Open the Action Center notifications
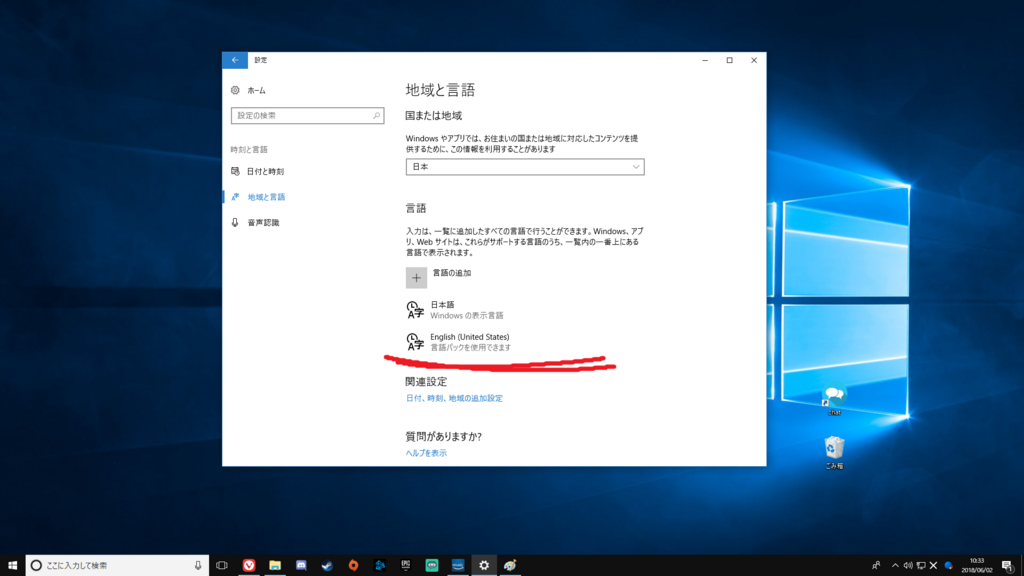This screenshot has width=1024, height=576. [x=1008, y=566]
